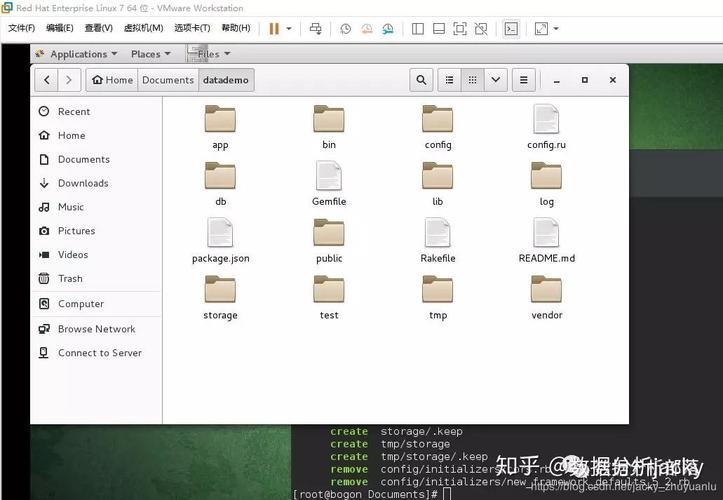Open Computer in sidebar
The width and height of the screenshot is (723, 500).
coord(97,304)
